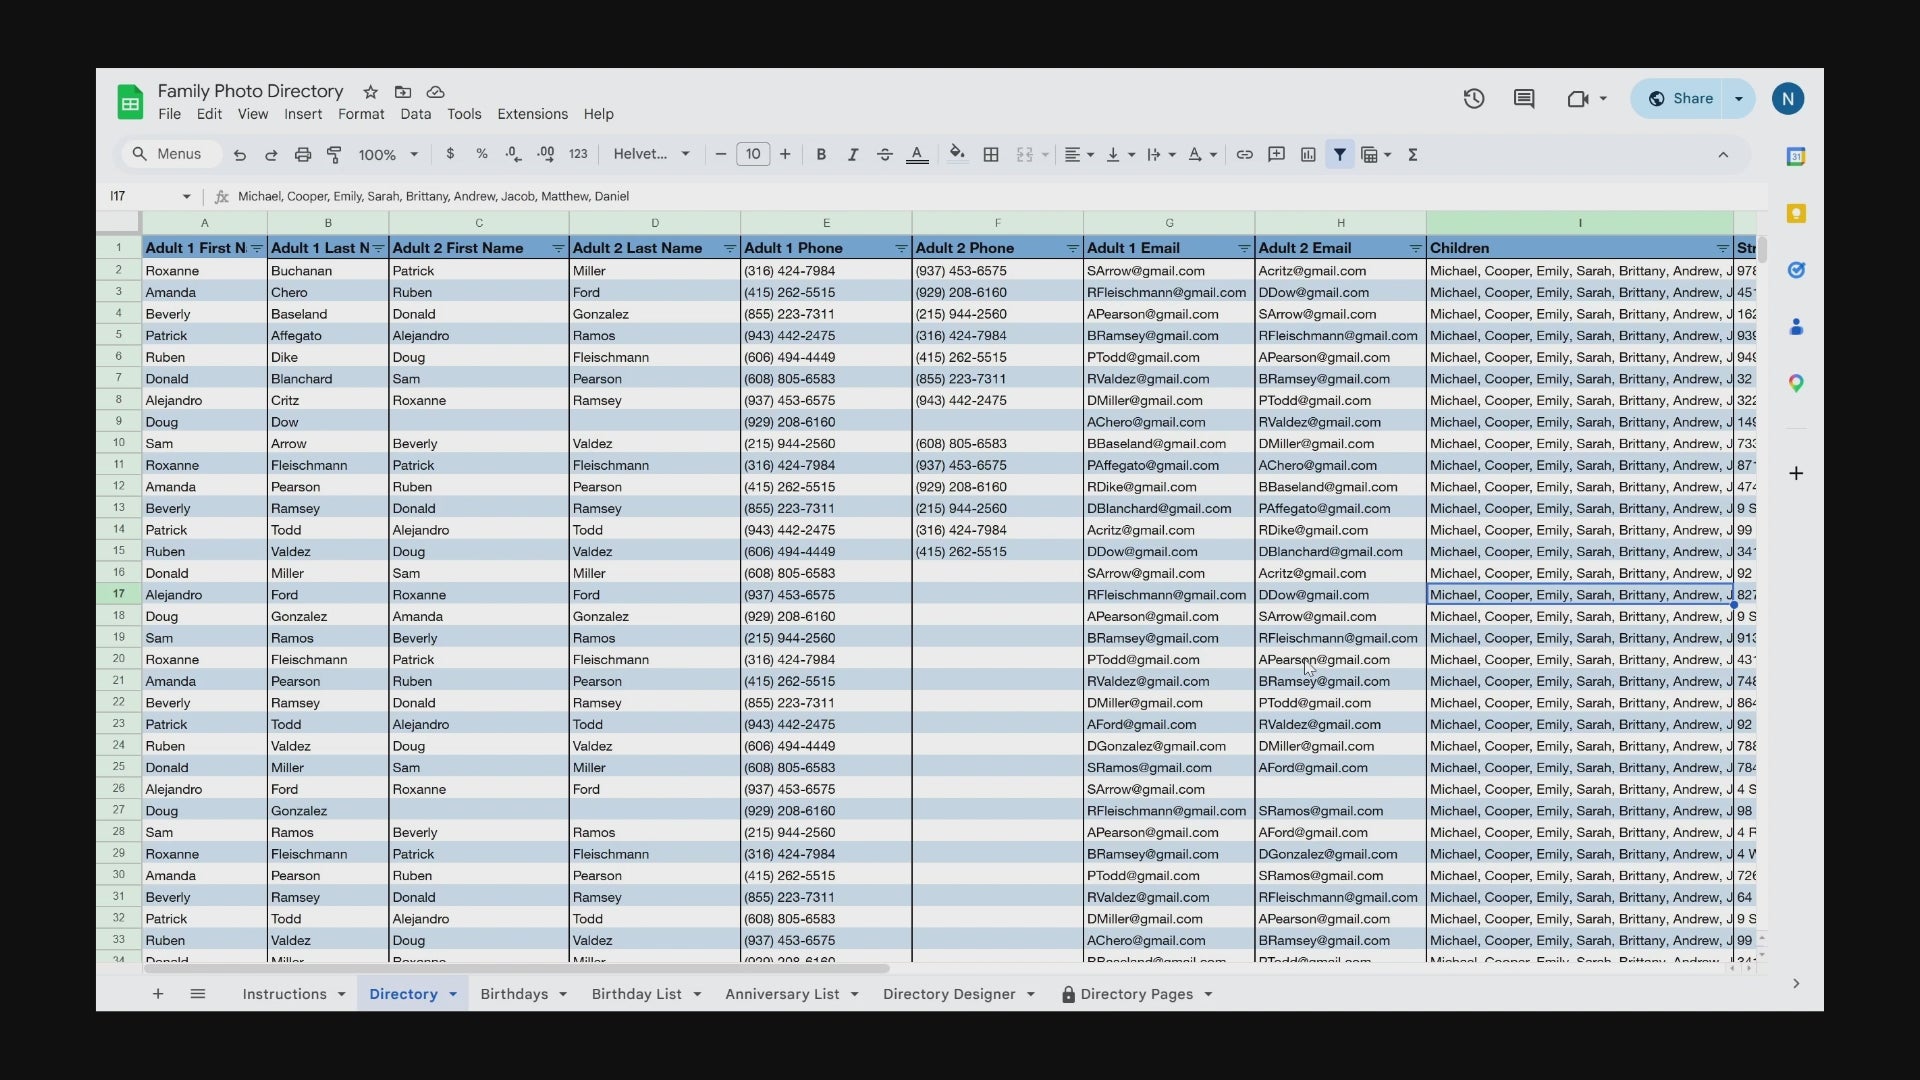
Task: Toggle bold formatting
Action: click(821, 154)
